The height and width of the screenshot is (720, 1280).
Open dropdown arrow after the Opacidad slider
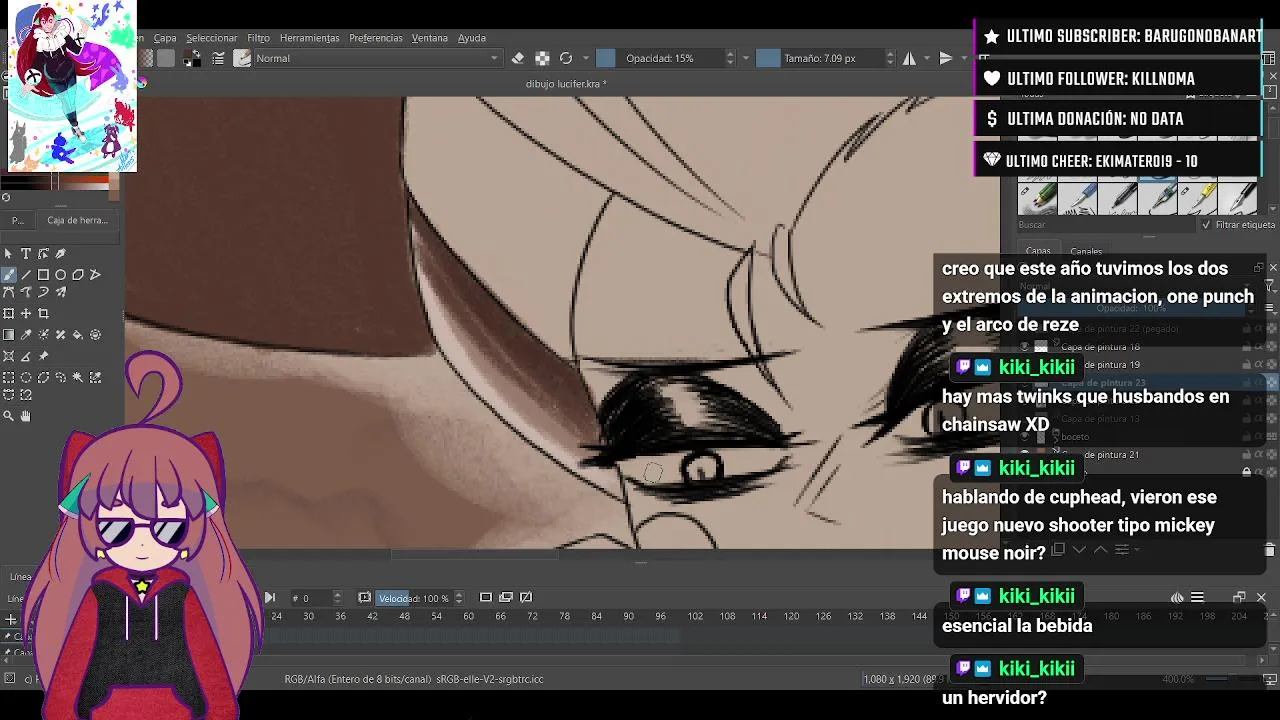[x=746, y=58]
